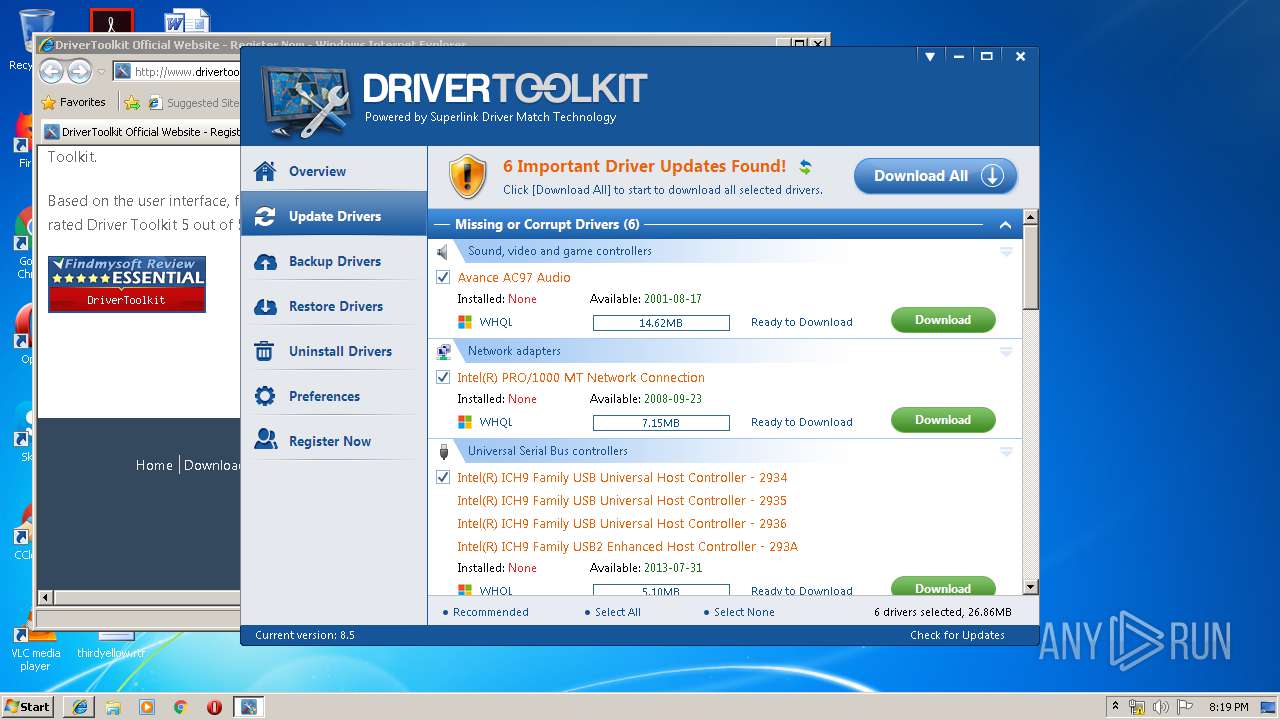Click the 5.10MB progress bar
Image resolution: width=1280 pixels, height=720 pixels.
click(x=661, y=590)
